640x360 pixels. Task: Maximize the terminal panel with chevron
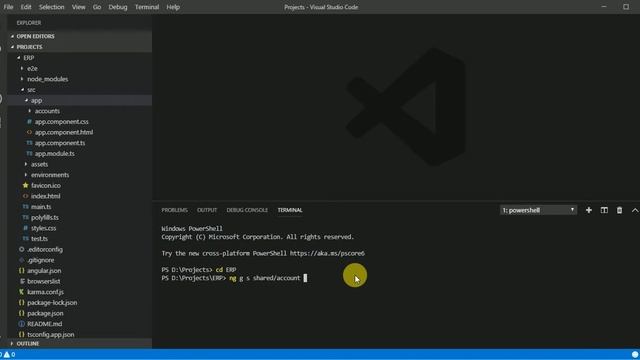tap(635, 210)
